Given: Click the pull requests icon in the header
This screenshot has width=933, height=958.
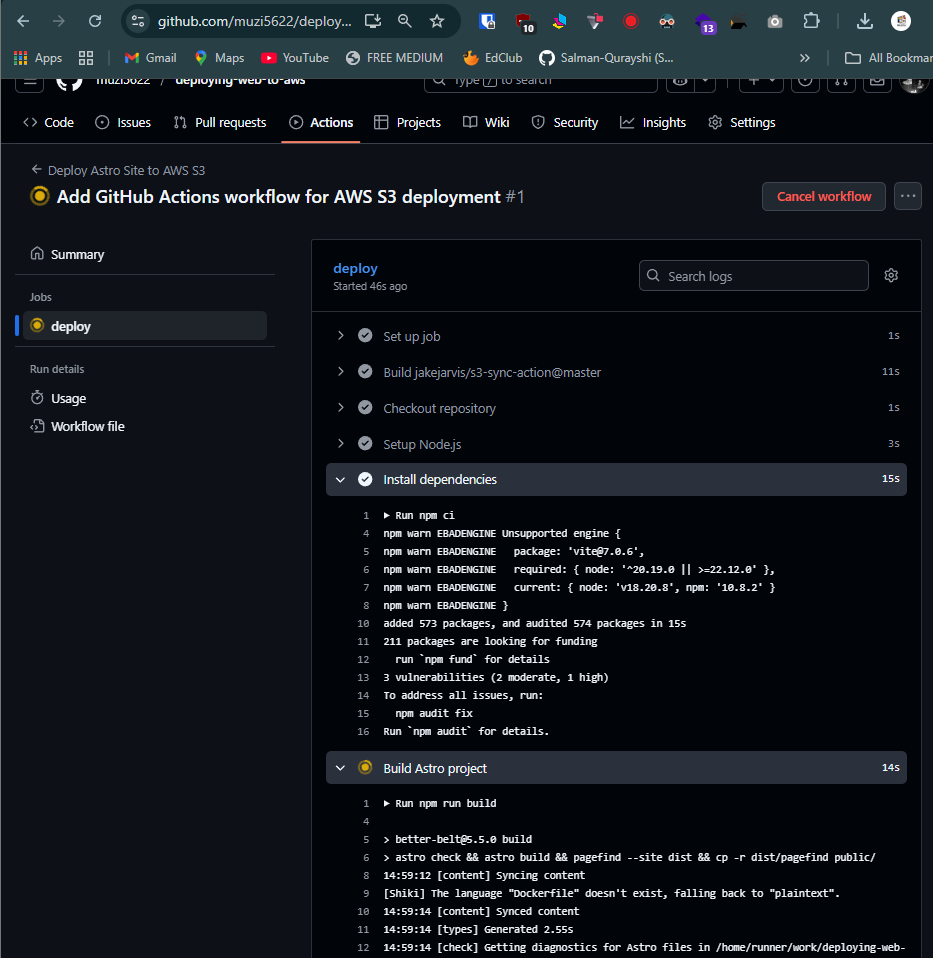Looking at the screenshot, I should [x=841, y=82].
